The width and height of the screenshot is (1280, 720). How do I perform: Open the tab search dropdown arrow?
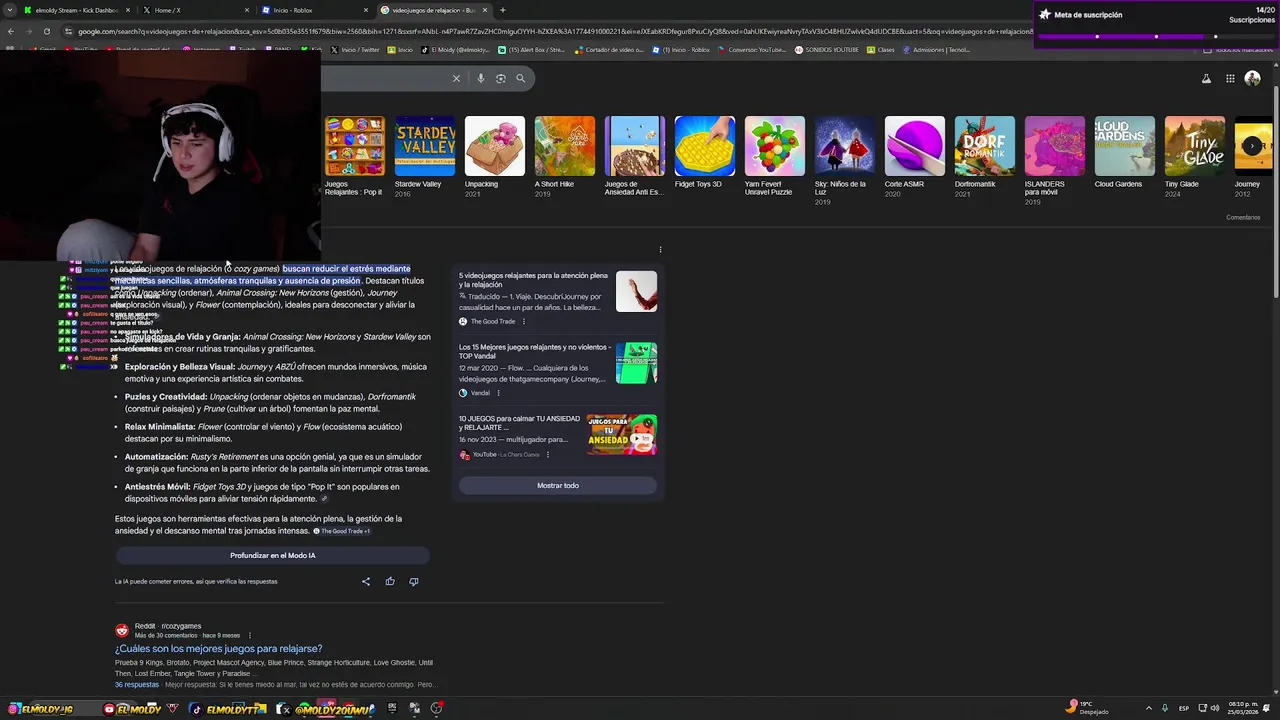pos(8,10)
